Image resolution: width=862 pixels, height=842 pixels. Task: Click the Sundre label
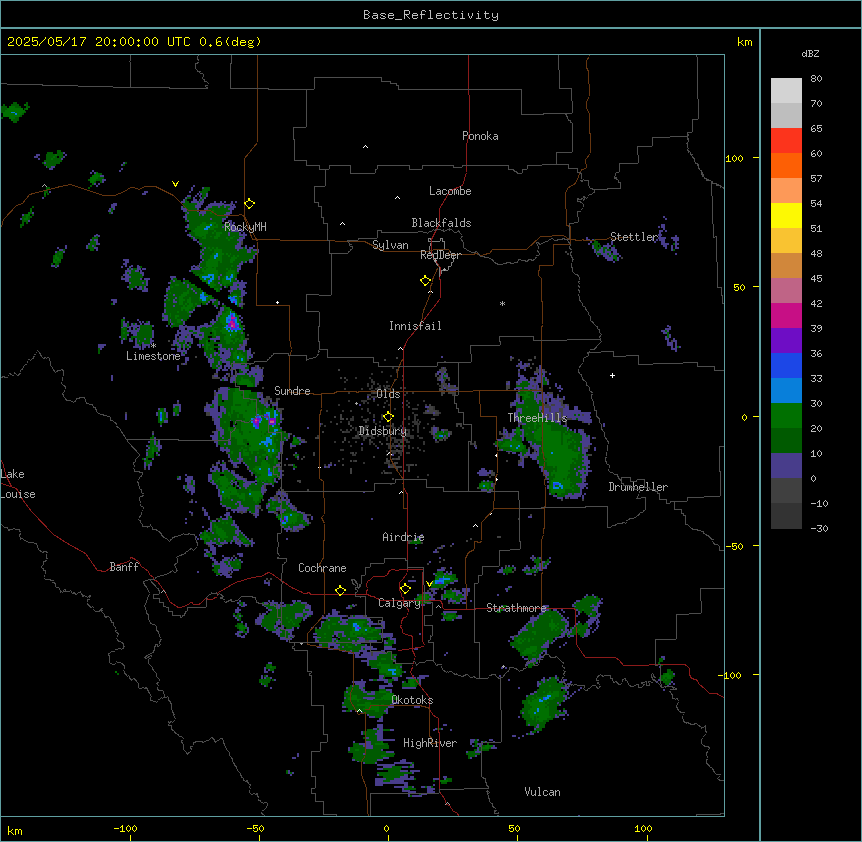292,391
